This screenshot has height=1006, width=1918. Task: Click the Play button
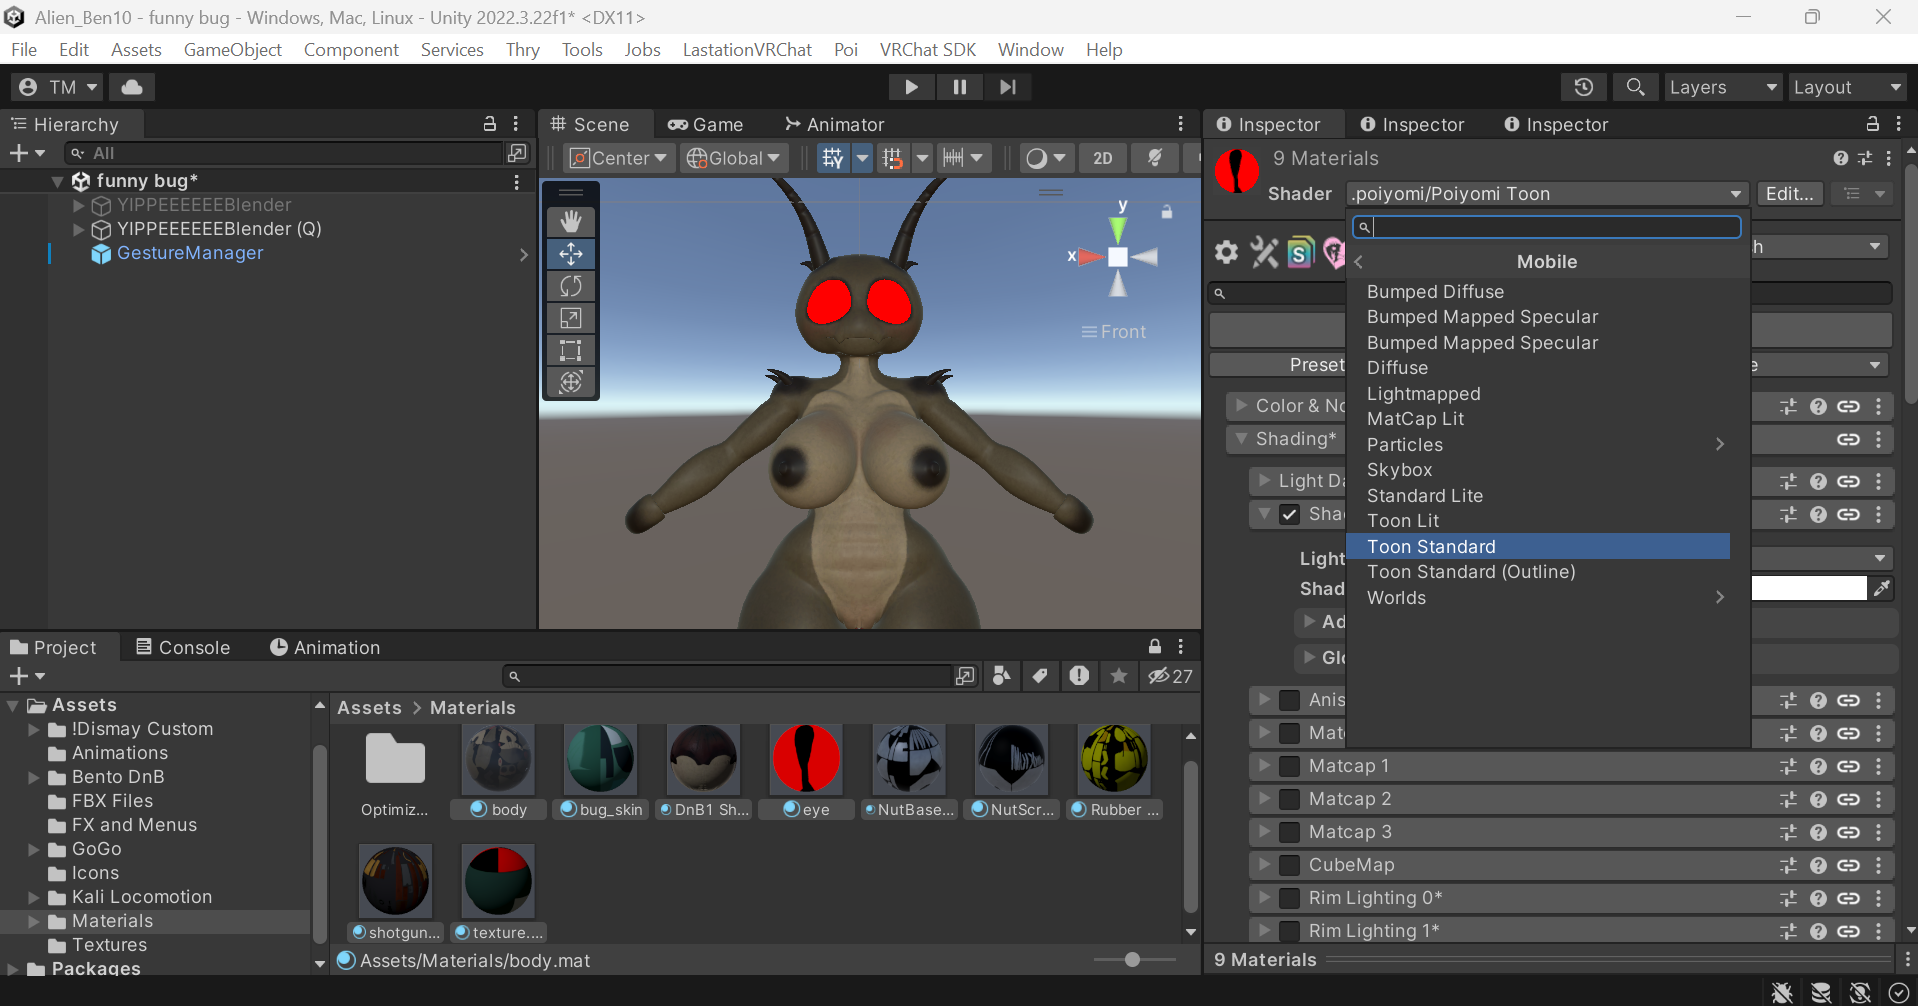(911, 87)
